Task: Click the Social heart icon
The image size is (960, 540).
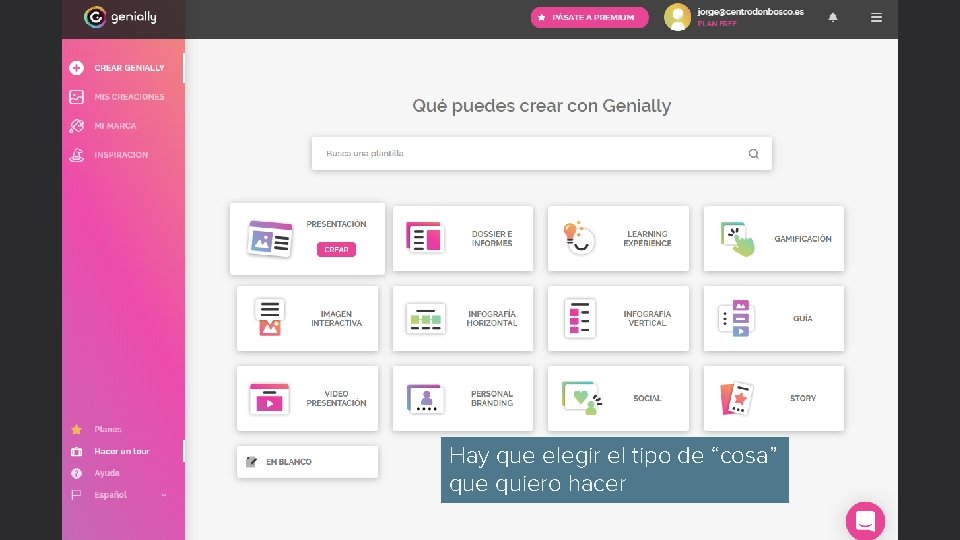Action: coord(581,398)
